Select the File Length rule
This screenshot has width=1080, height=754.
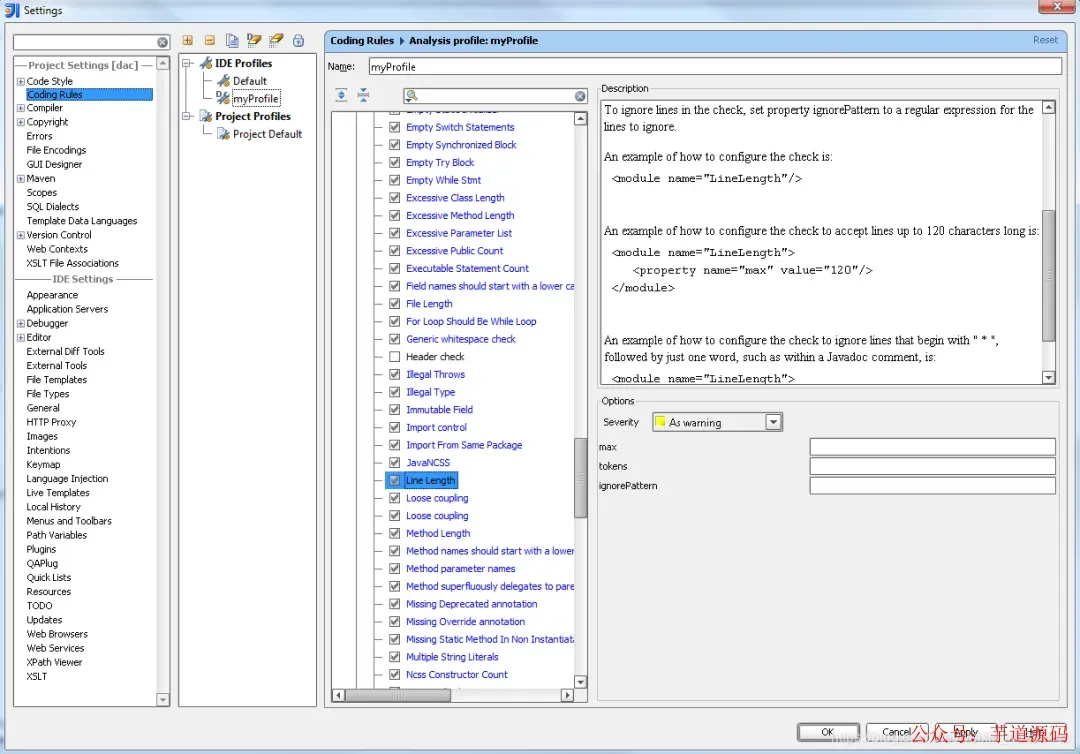tap(429, 304)
